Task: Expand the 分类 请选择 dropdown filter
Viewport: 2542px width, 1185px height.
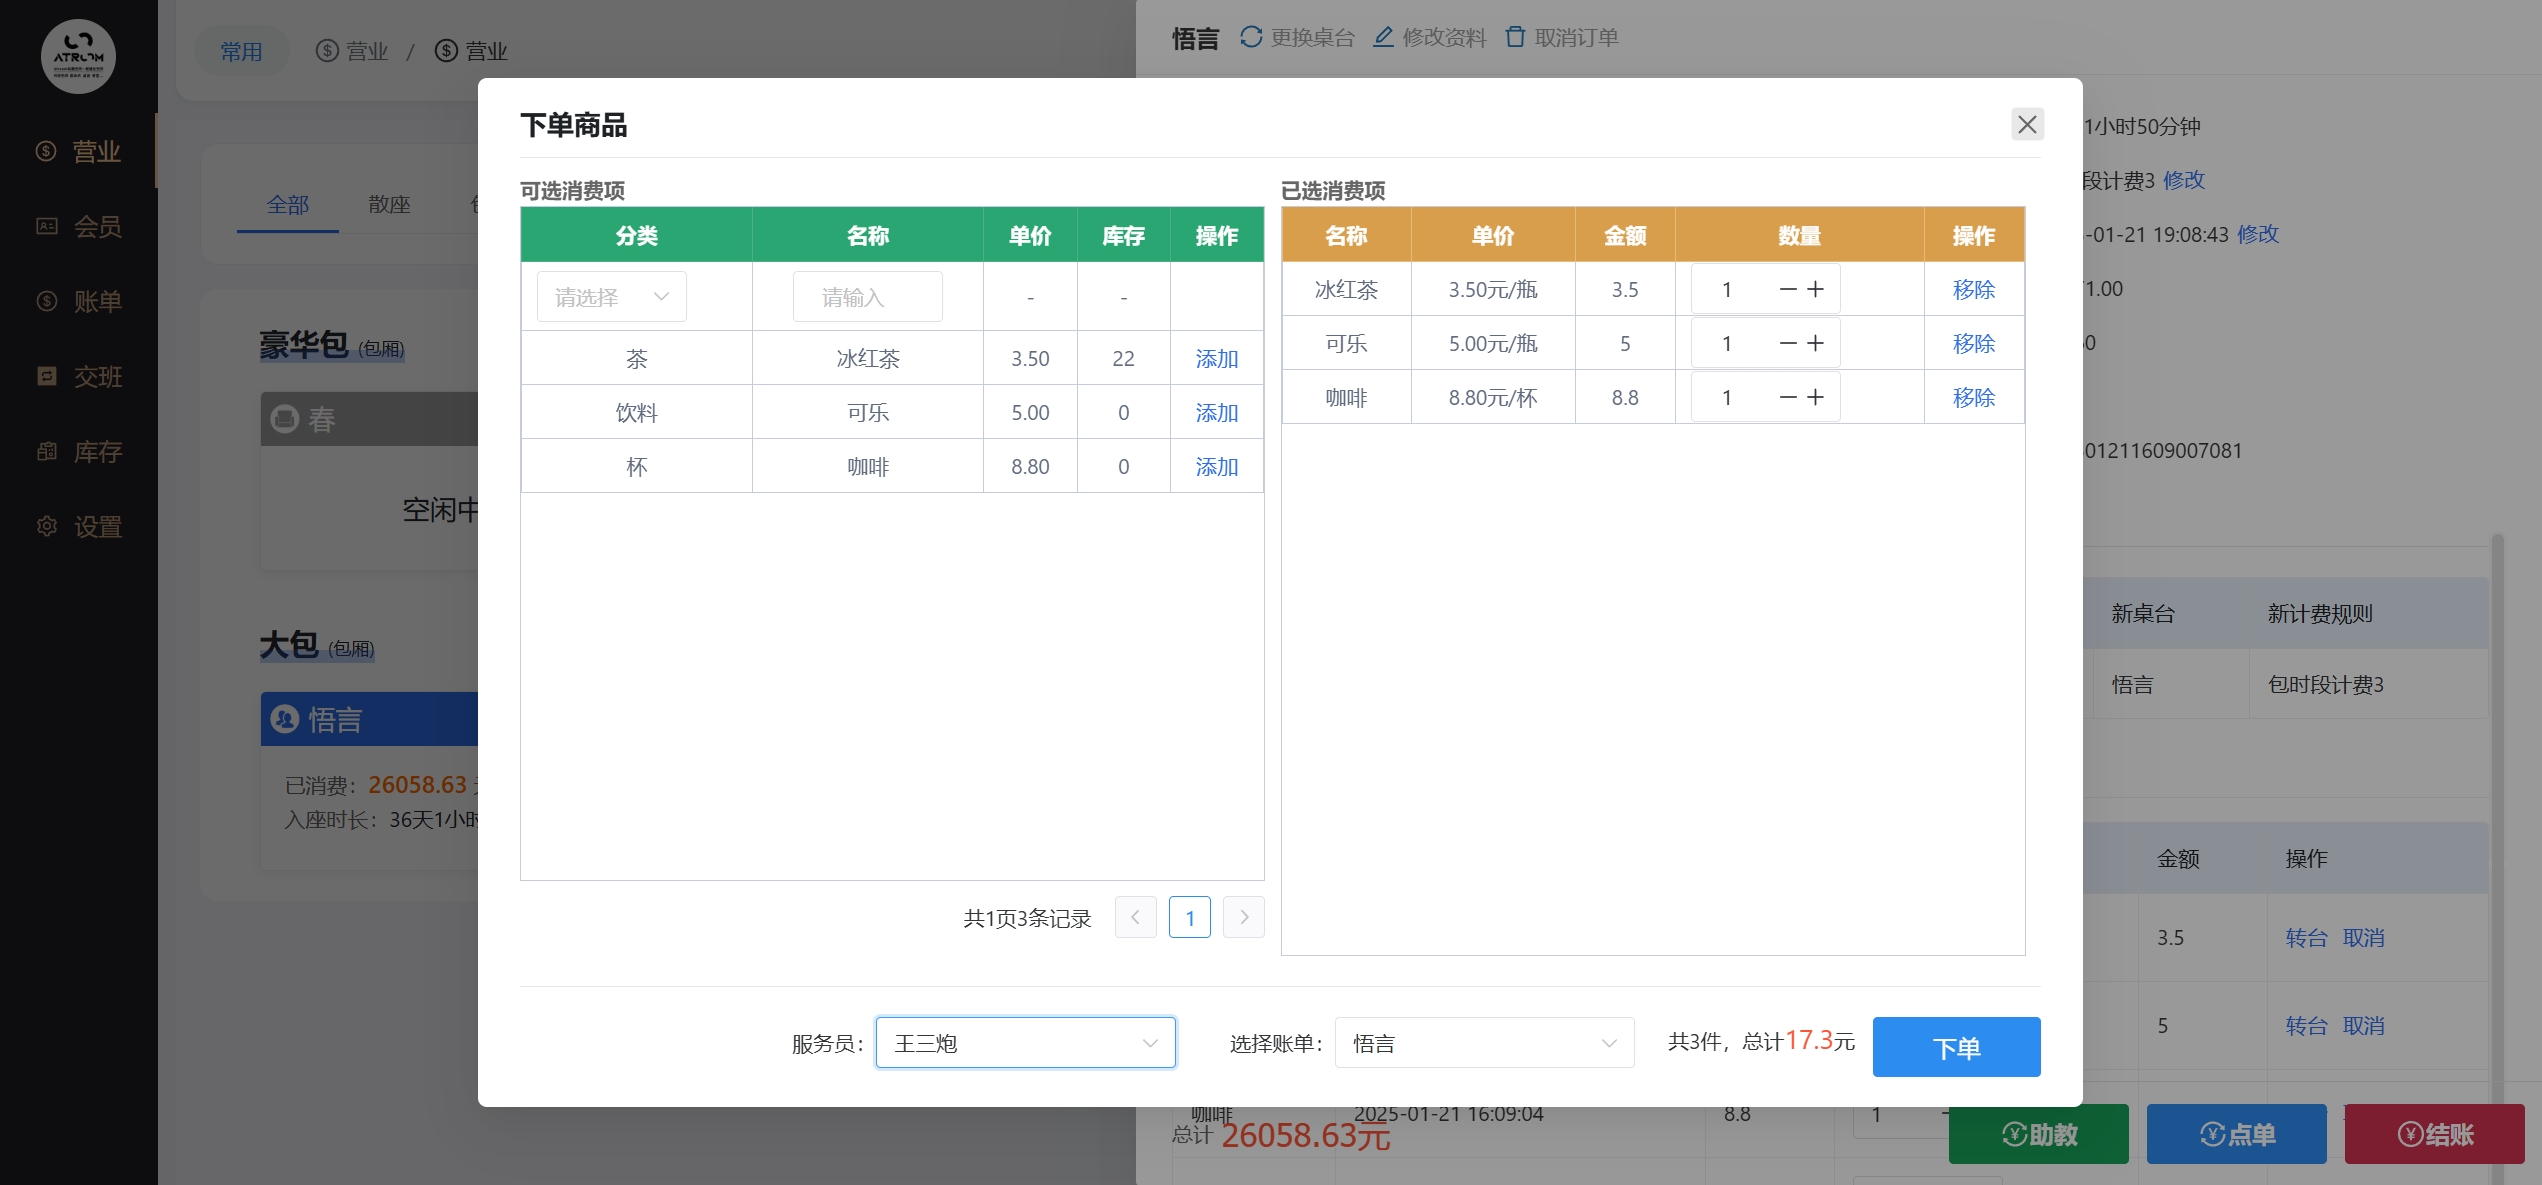Action: pyautogui.click(x=611, y=297)
